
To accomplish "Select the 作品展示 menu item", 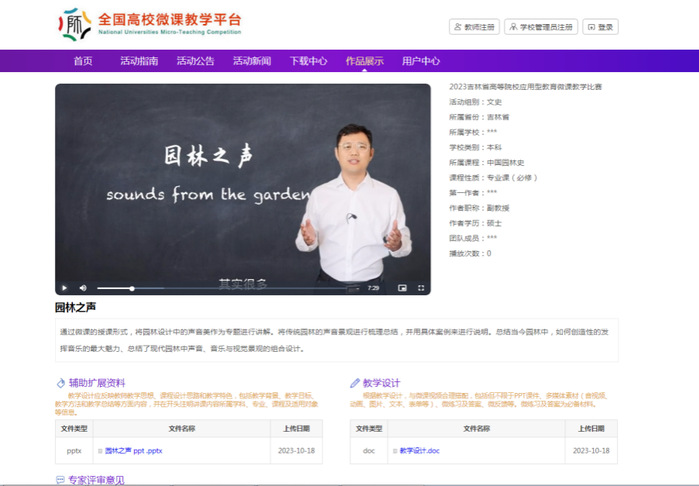I will [365, 61].
